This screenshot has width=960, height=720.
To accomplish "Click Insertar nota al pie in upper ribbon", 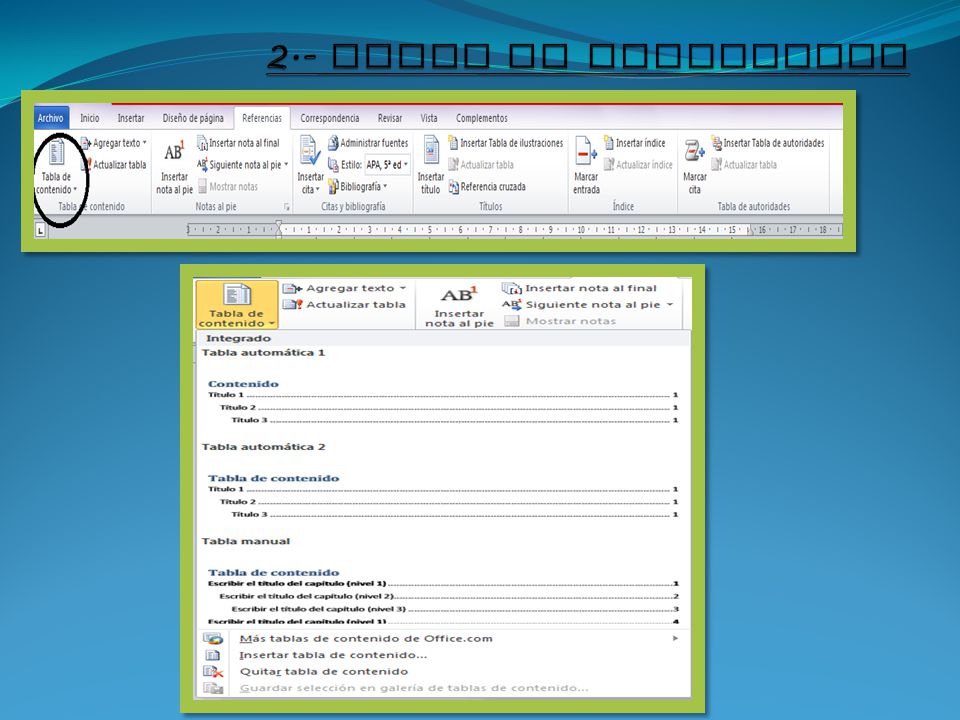I will (174, 168).
